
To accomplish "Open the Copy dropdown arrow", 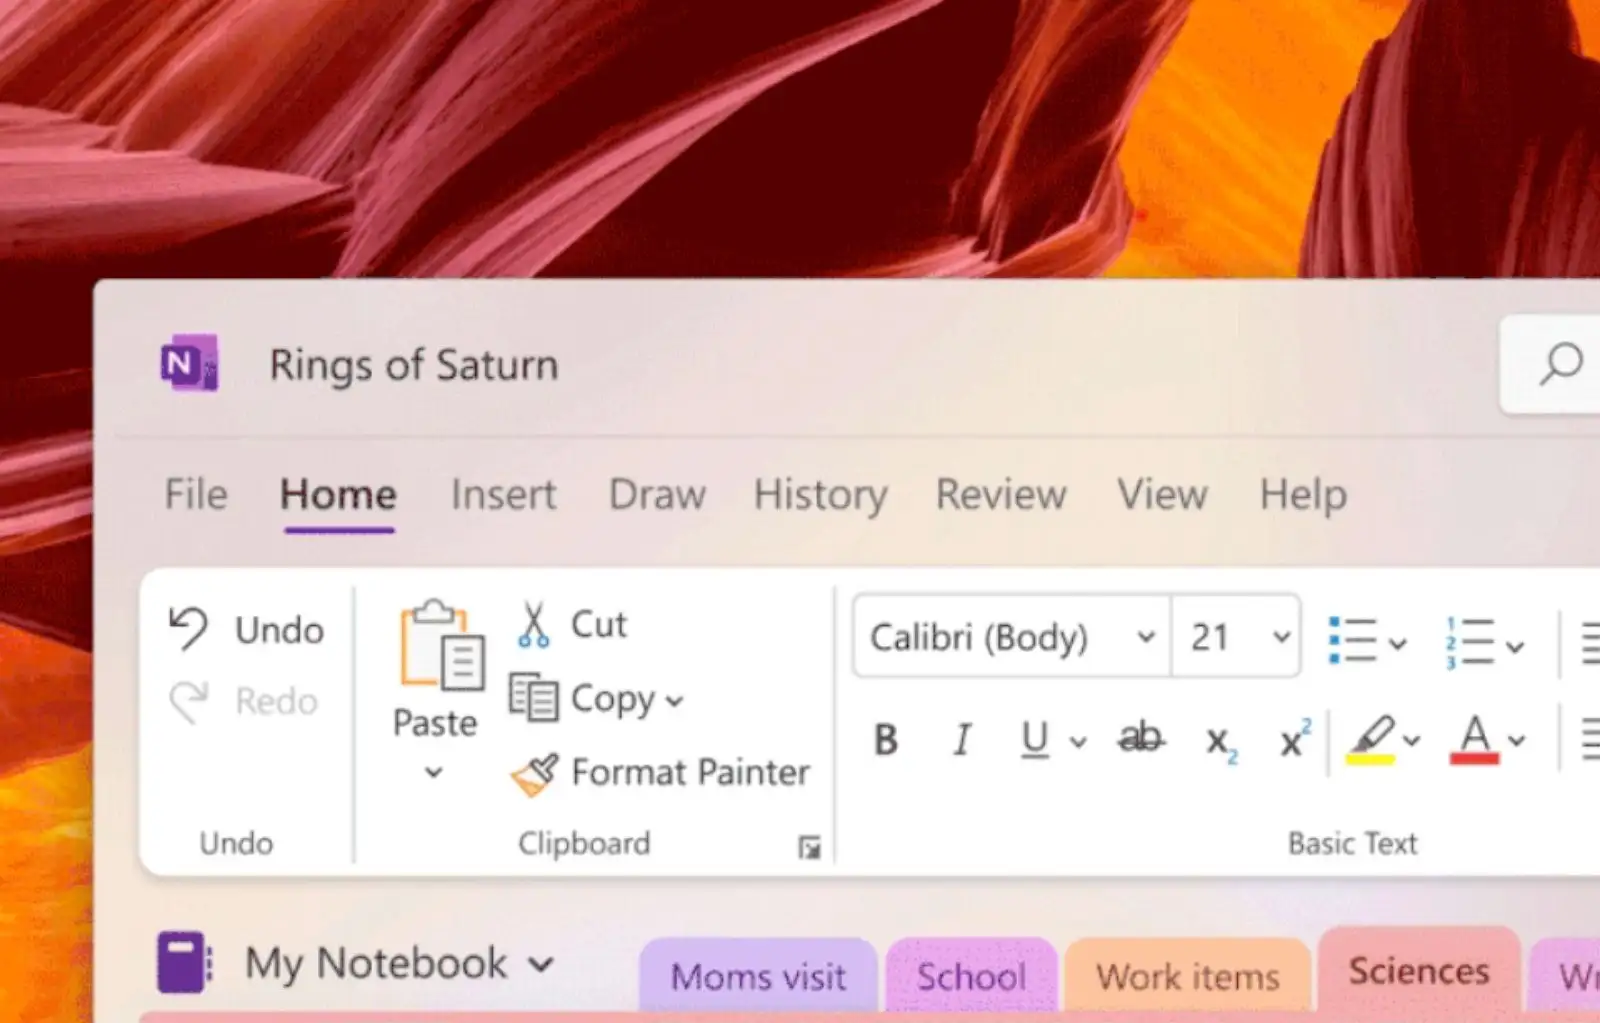I will tap(676, 700).
